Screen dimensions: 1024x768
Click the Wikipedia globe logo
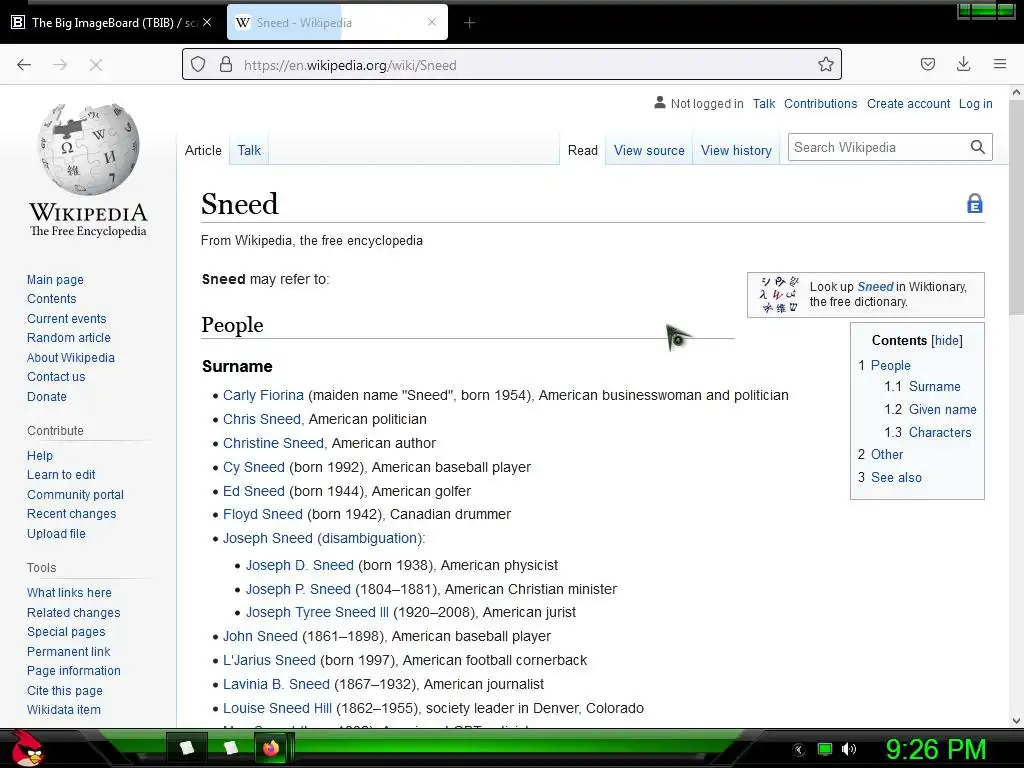pos(88,149)
